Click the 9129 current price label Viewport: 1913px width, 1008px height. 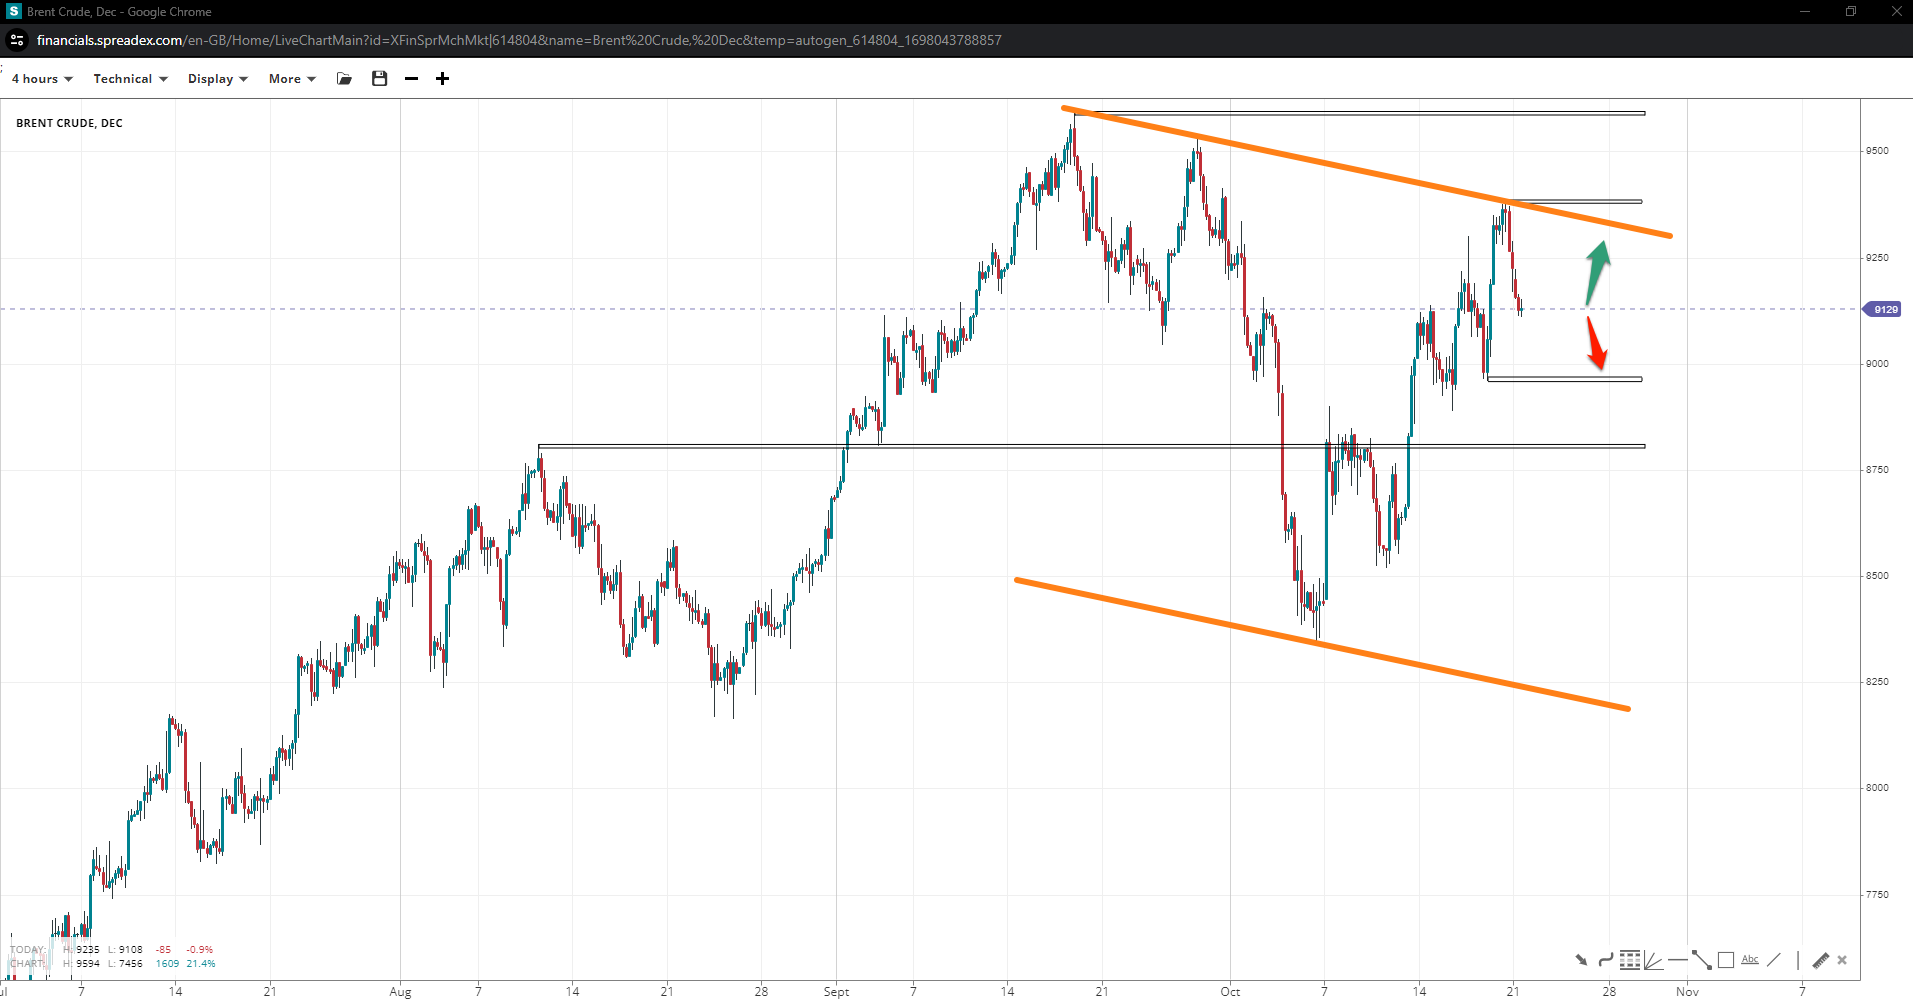pyautogui.click(x=1885, y=310)
